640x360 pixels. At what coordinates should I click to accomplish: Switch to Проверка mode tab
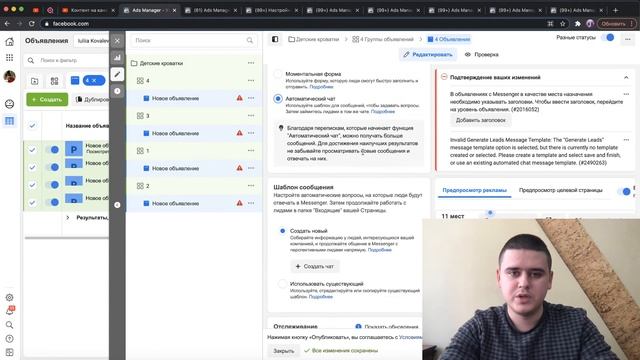click(482, 54)
